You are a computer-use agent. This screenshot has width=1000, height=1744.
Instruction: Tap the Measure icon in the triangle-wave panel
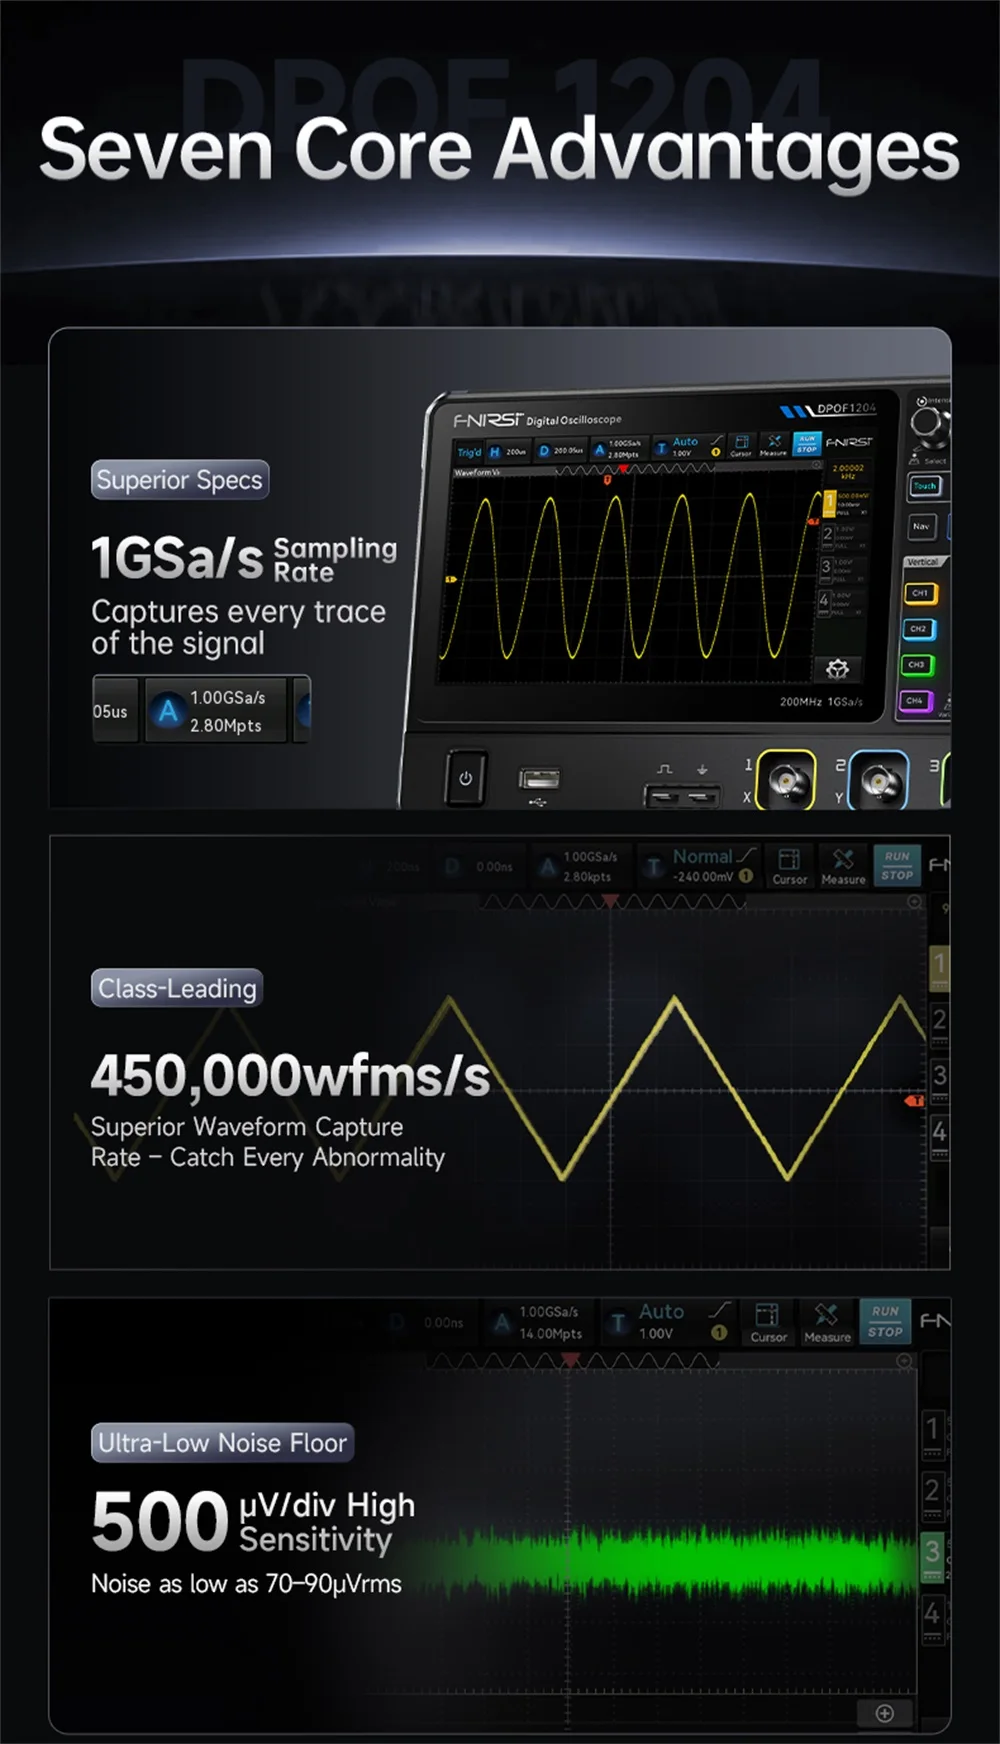(843, 865)
